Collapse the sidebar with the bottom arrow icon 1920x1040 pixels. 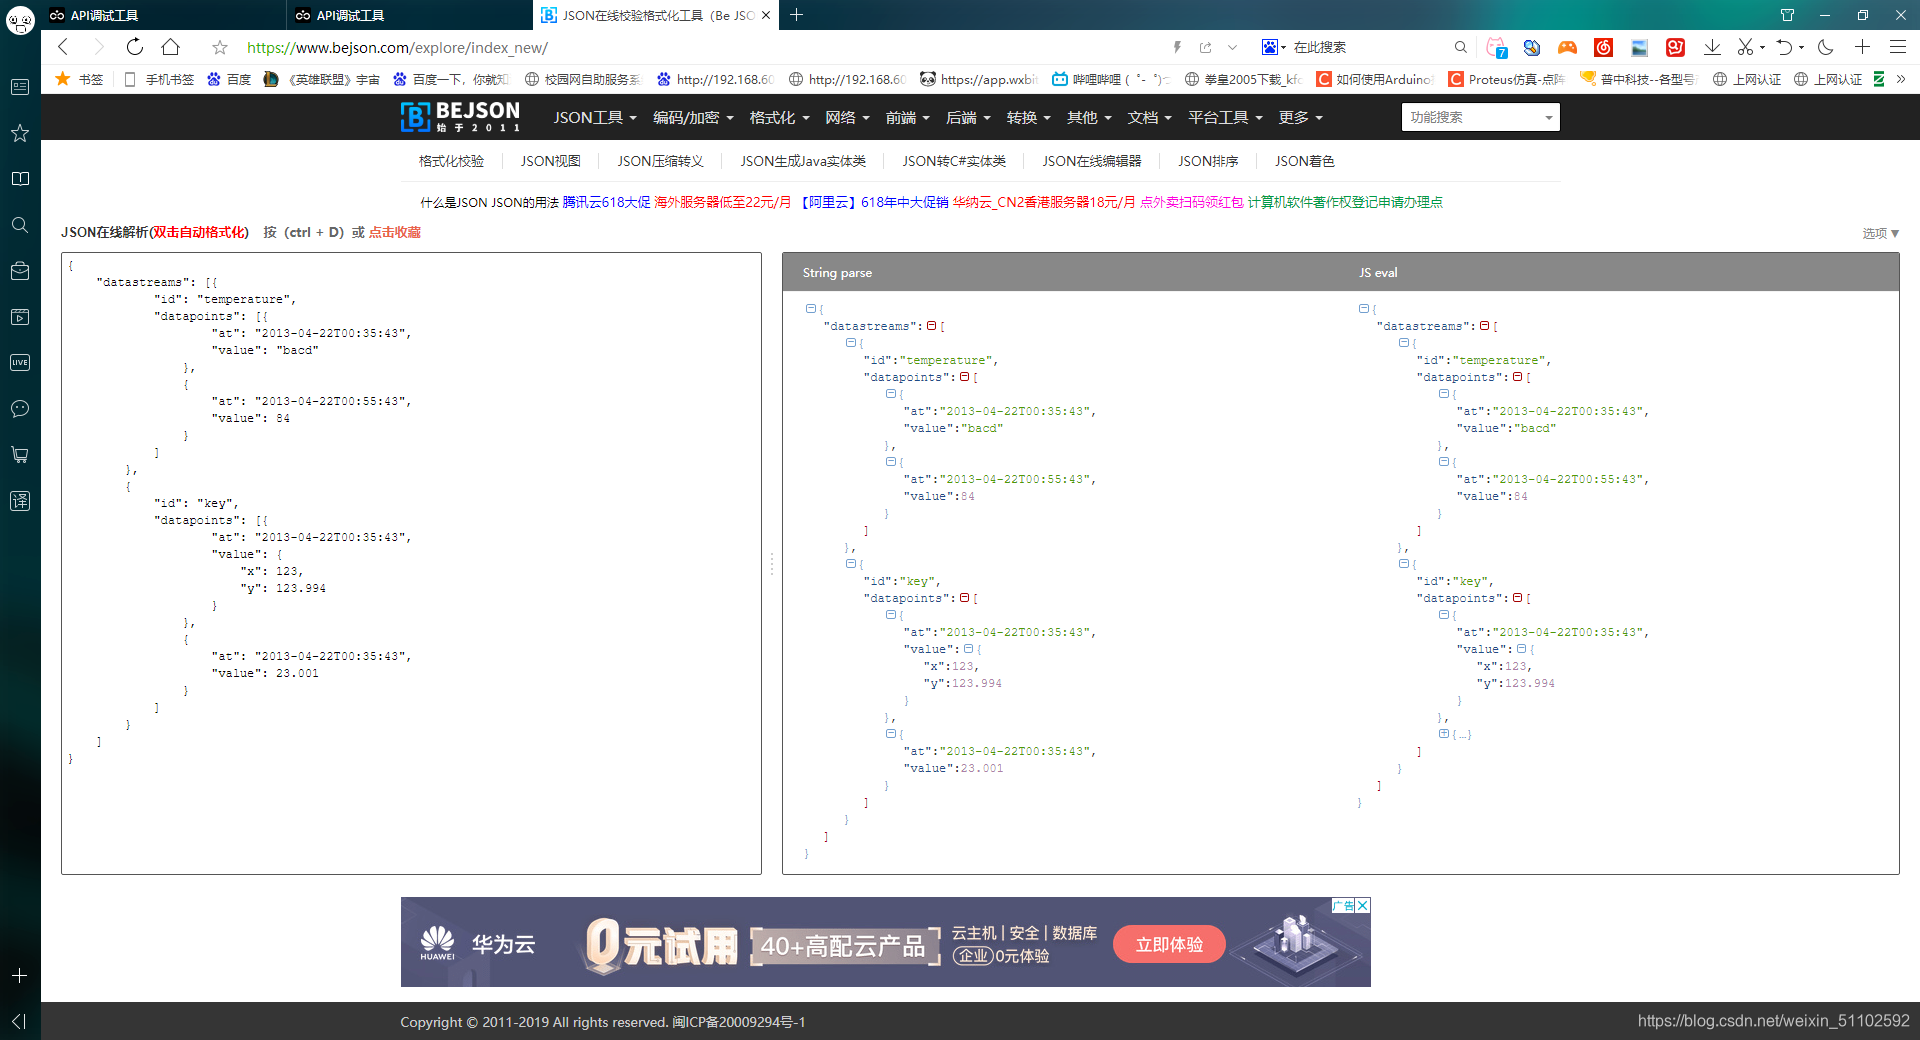(x=19, y=1021)
